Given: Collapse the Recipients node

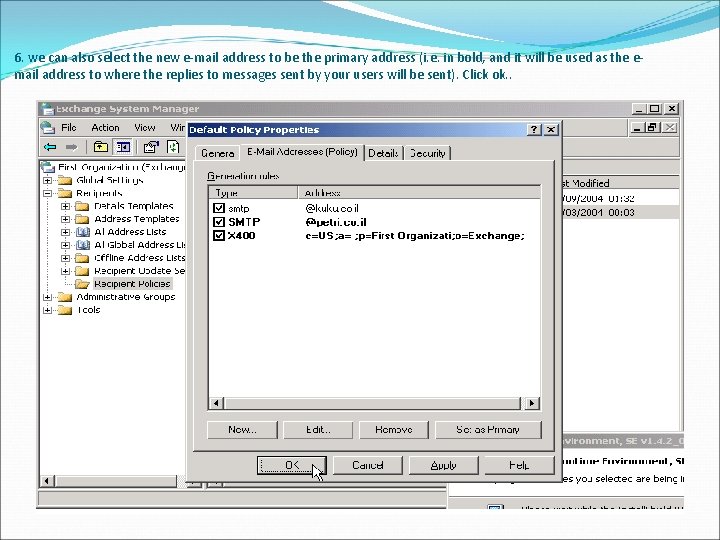Looking at the screenshot, I should point(47,193).
